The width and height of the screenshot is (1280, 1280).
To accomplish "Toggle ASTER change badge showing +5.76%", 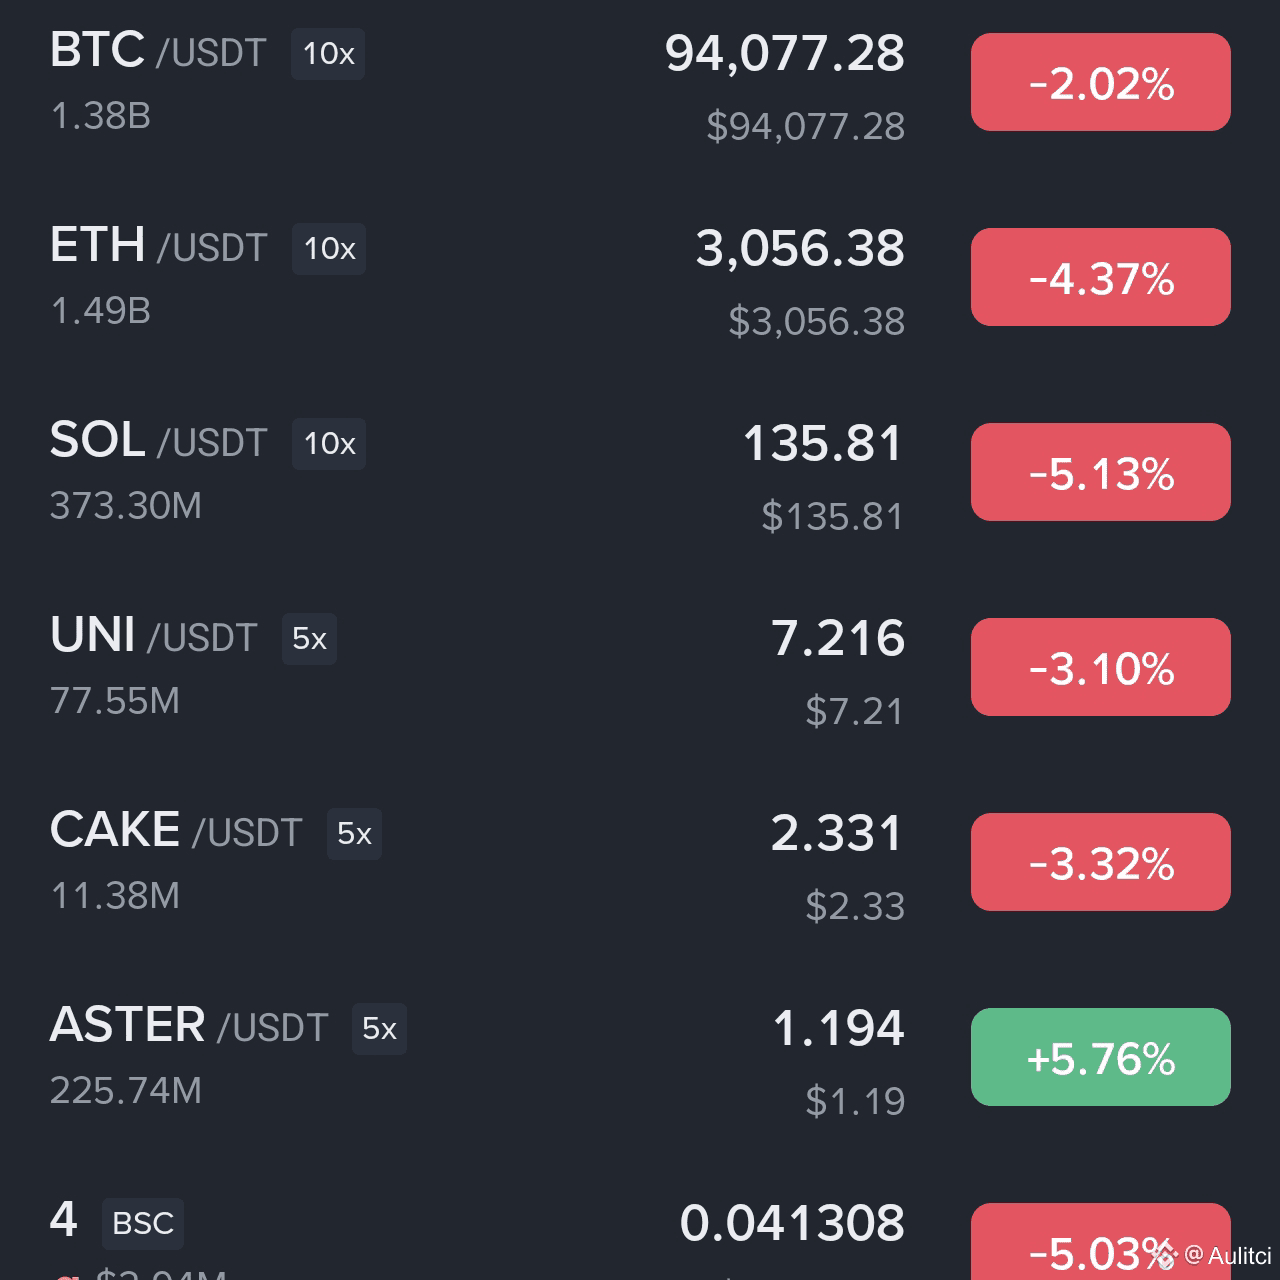I will (x=1101, y=1057).
